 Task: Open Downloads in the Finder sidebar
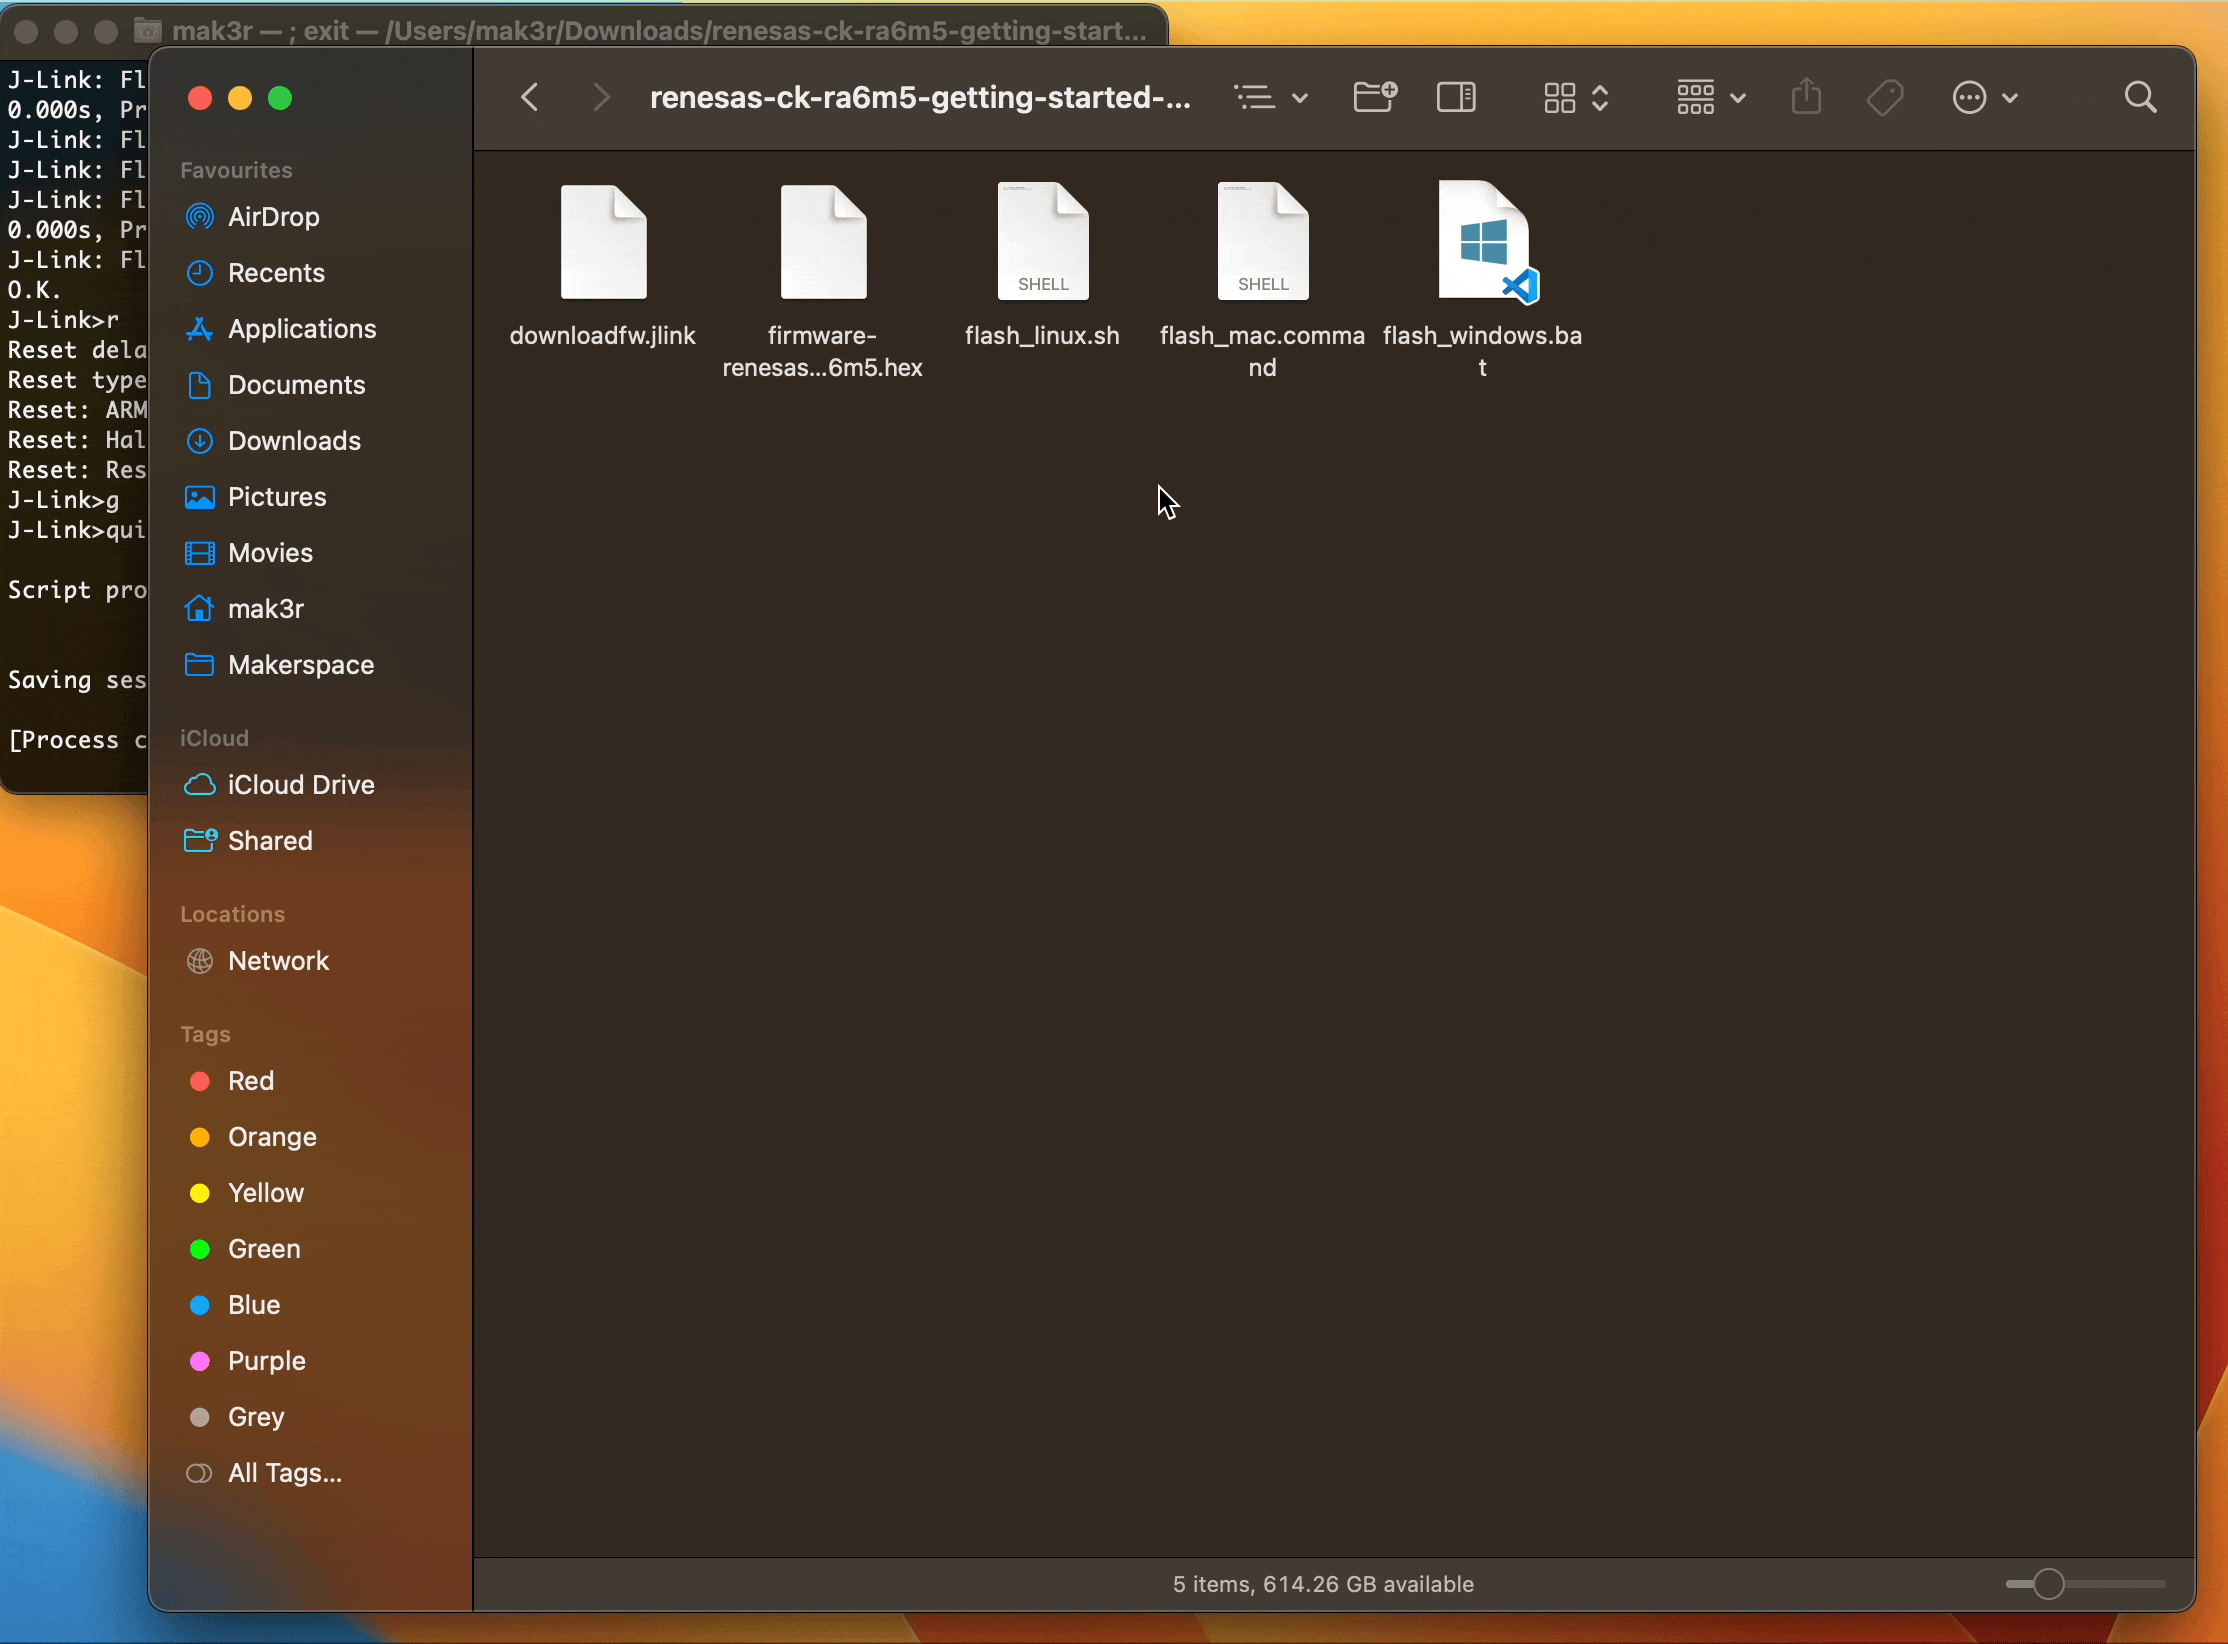coord(294,441)
